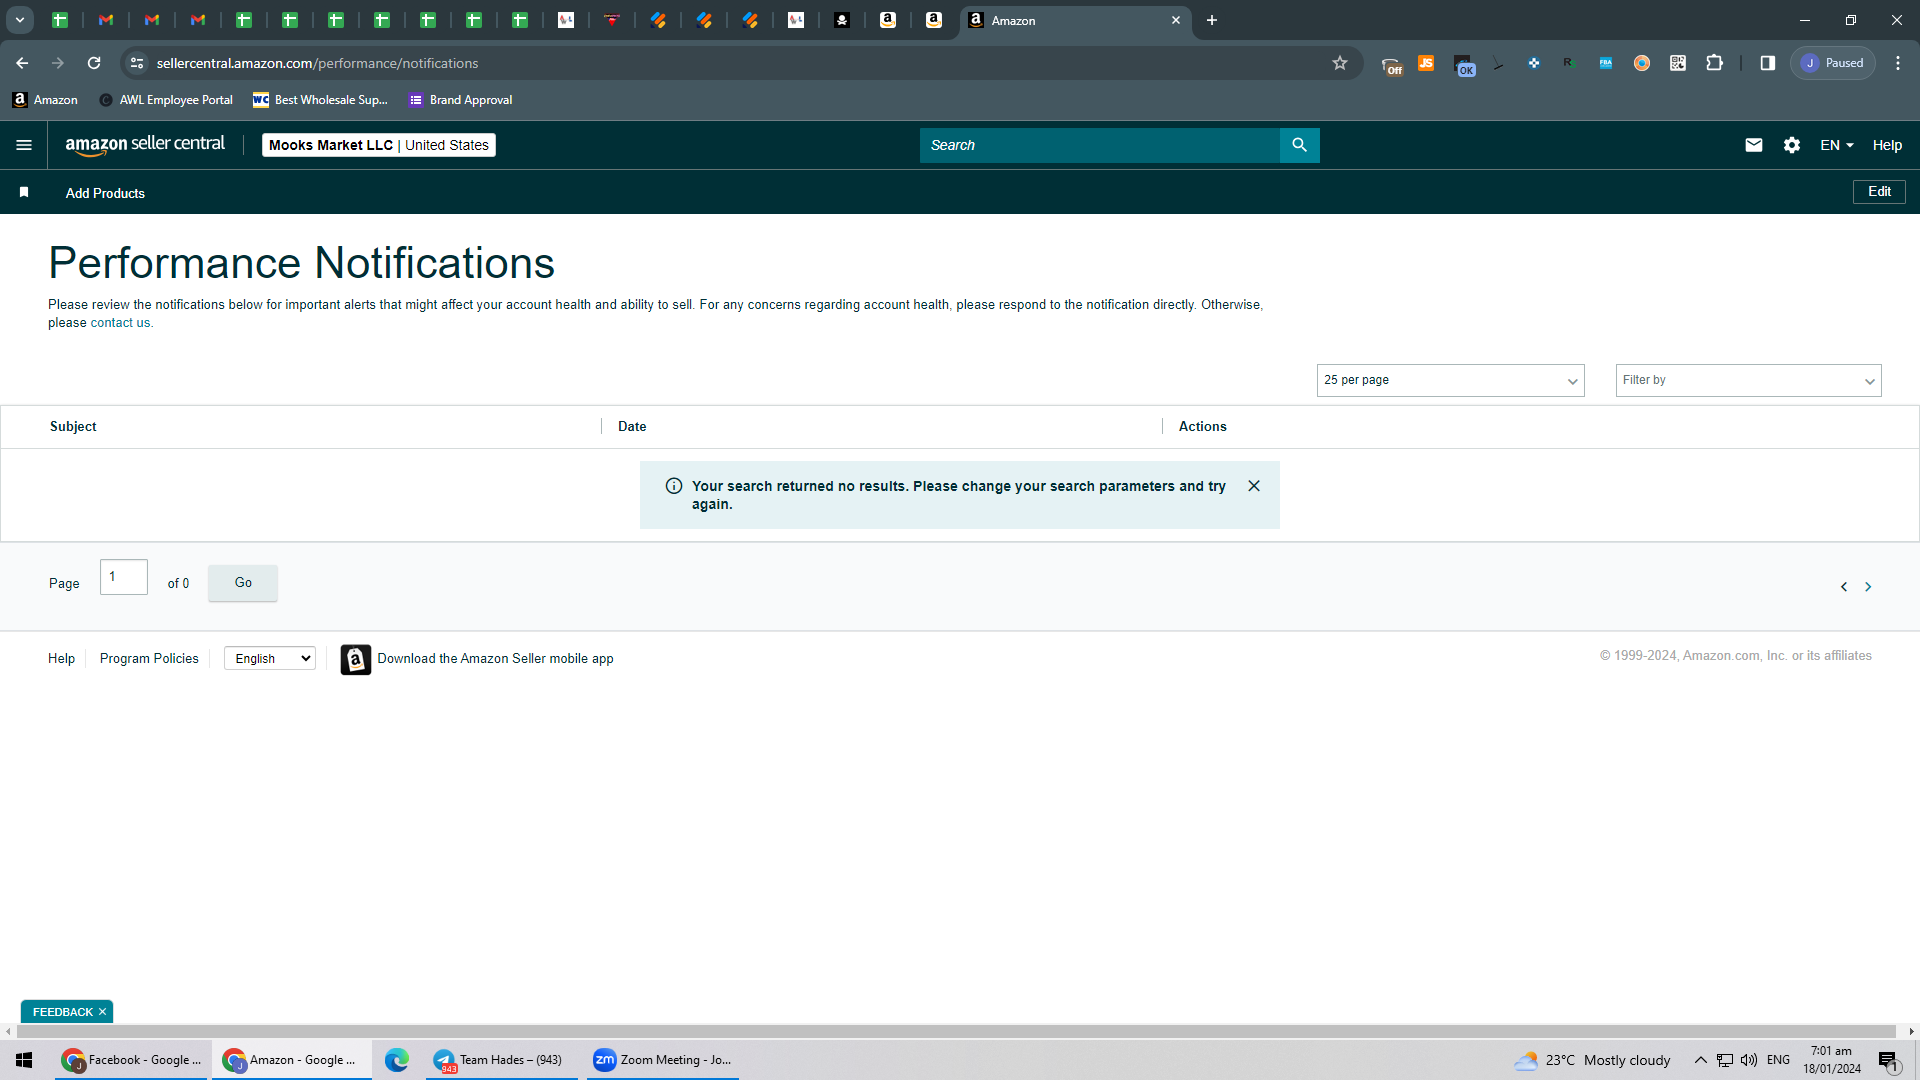View site information icon in address bar
This screenshot has height=1080, width=1920.
(x=137, y=63)
